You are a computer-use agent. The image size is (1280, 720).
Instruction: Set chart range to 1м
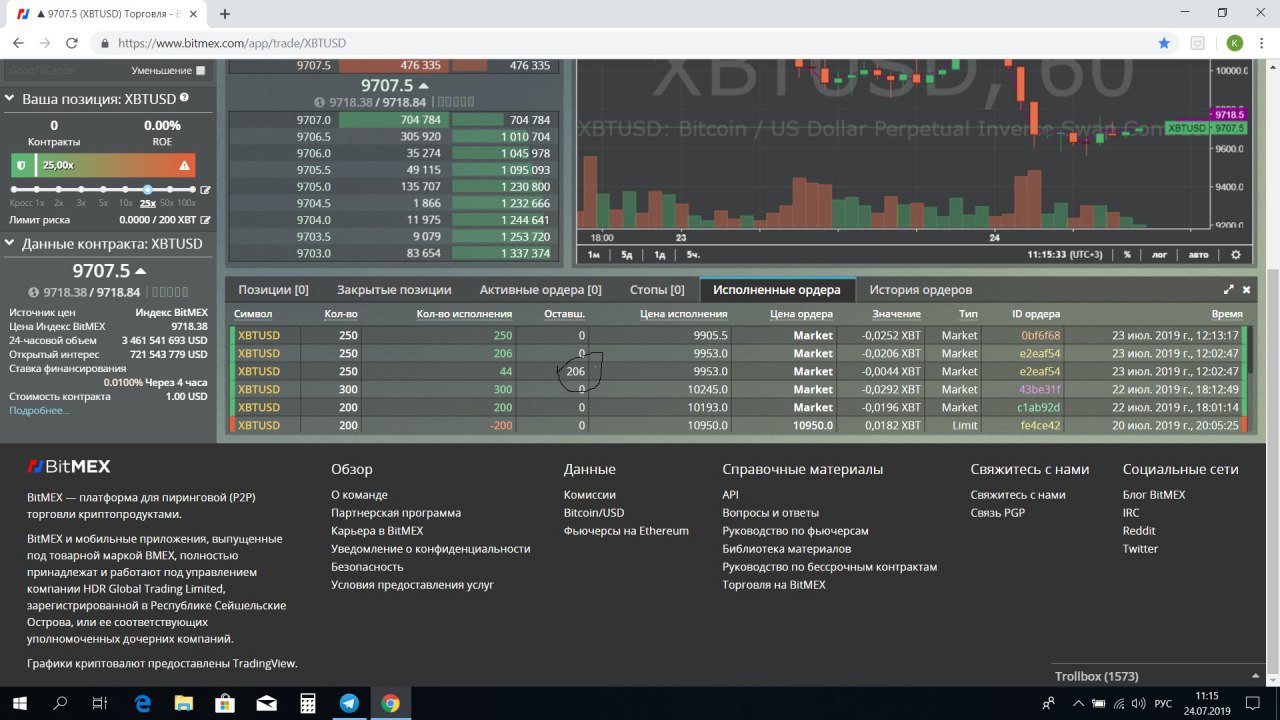[593, 254]
